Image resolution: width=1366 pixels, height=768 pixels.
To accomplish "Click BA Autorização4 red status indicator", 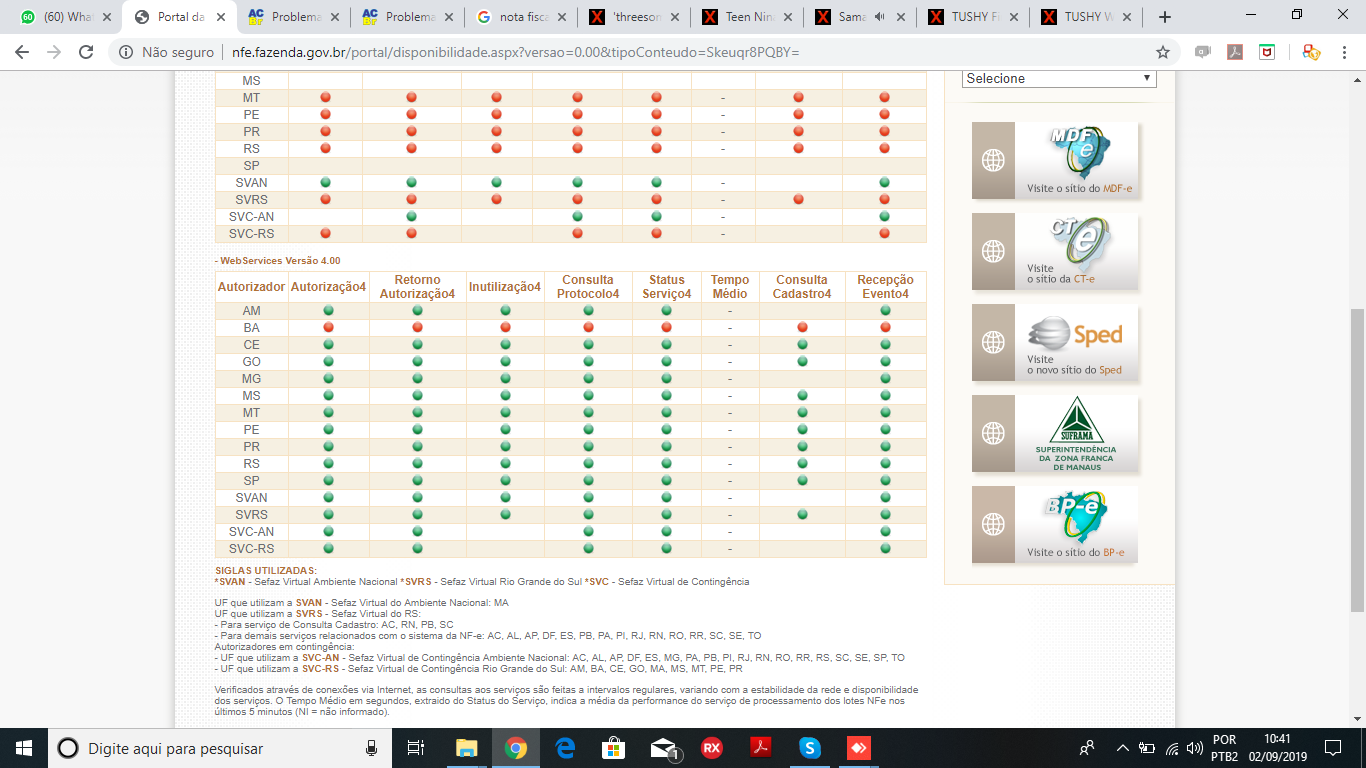I will pyautogui.click(x=328, y=327).
